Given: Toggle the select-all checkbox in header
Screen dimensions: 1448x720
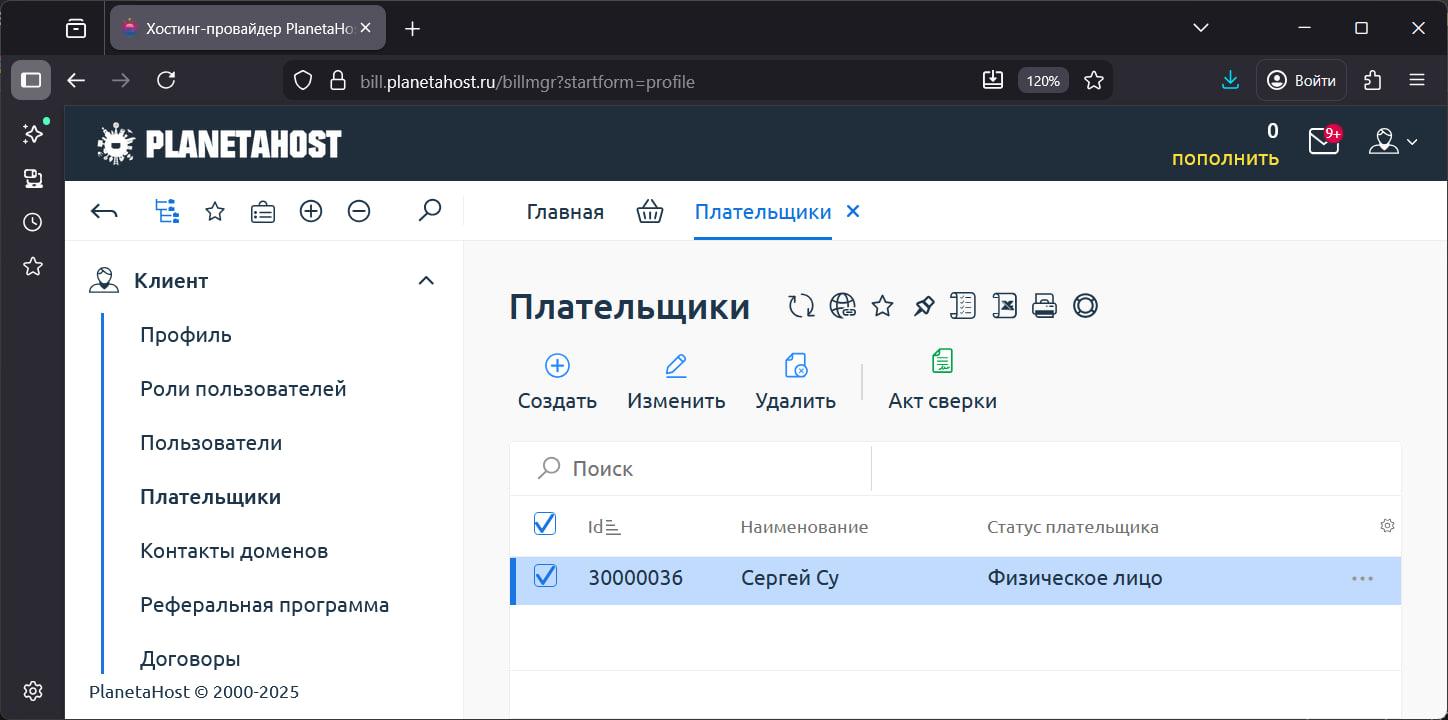Looking at the screenshot, I should pyautogui.click(x=545, y=523).
